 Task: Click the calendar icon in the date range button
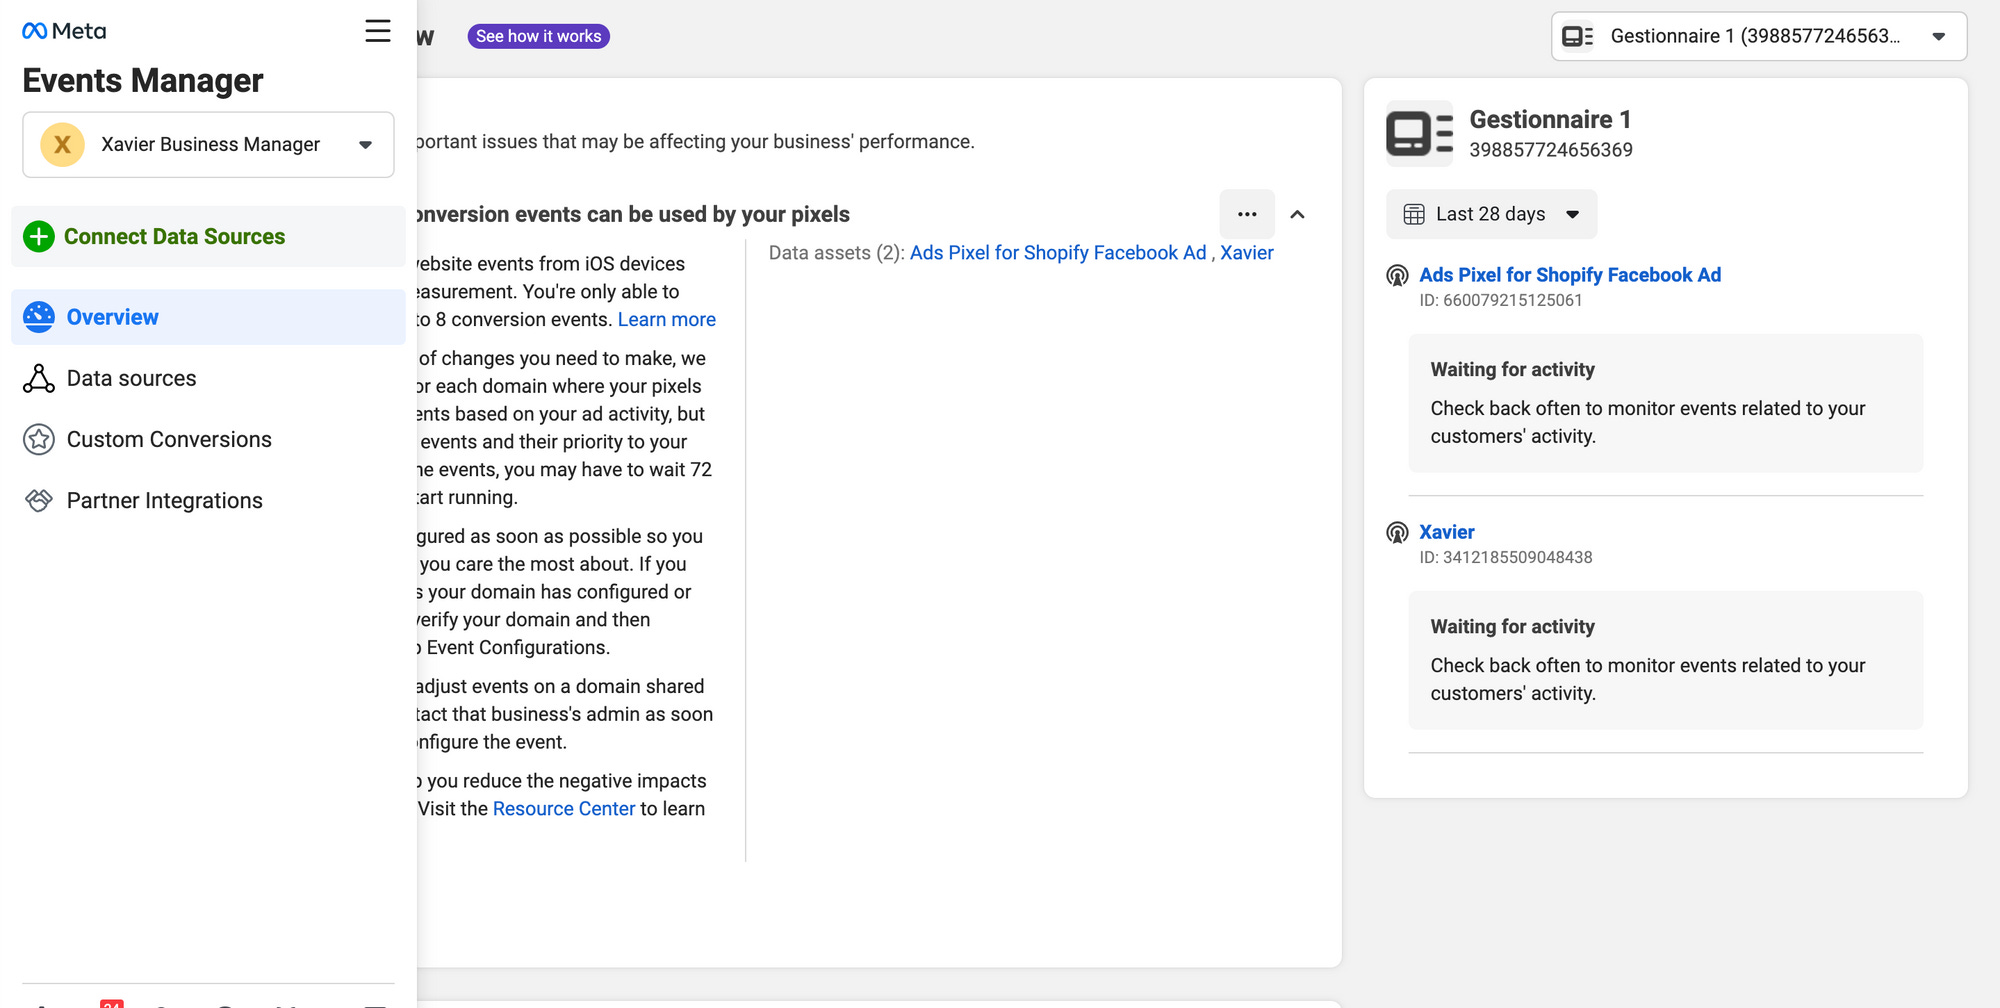(x=1414, y=214)
